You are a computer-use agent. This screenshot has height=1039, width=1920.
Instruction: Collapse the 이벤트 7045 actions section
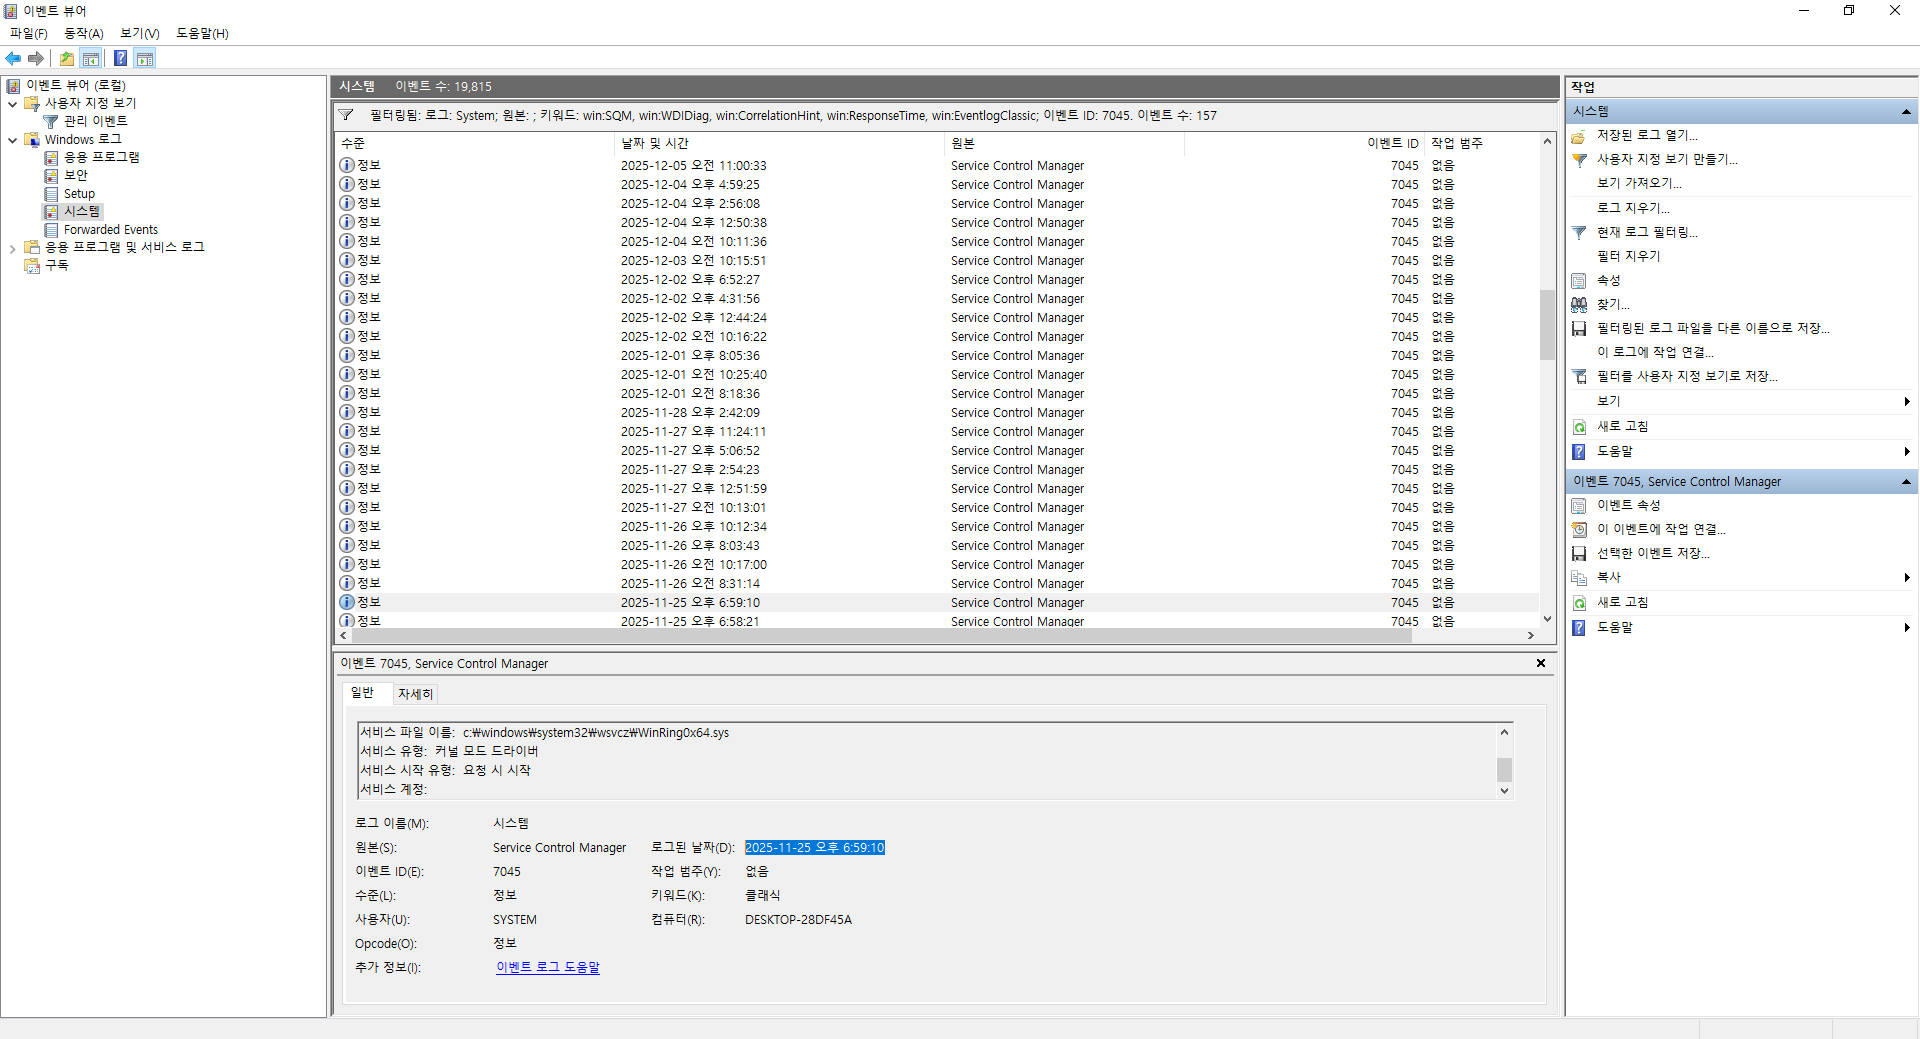[x=1906, y=482]
